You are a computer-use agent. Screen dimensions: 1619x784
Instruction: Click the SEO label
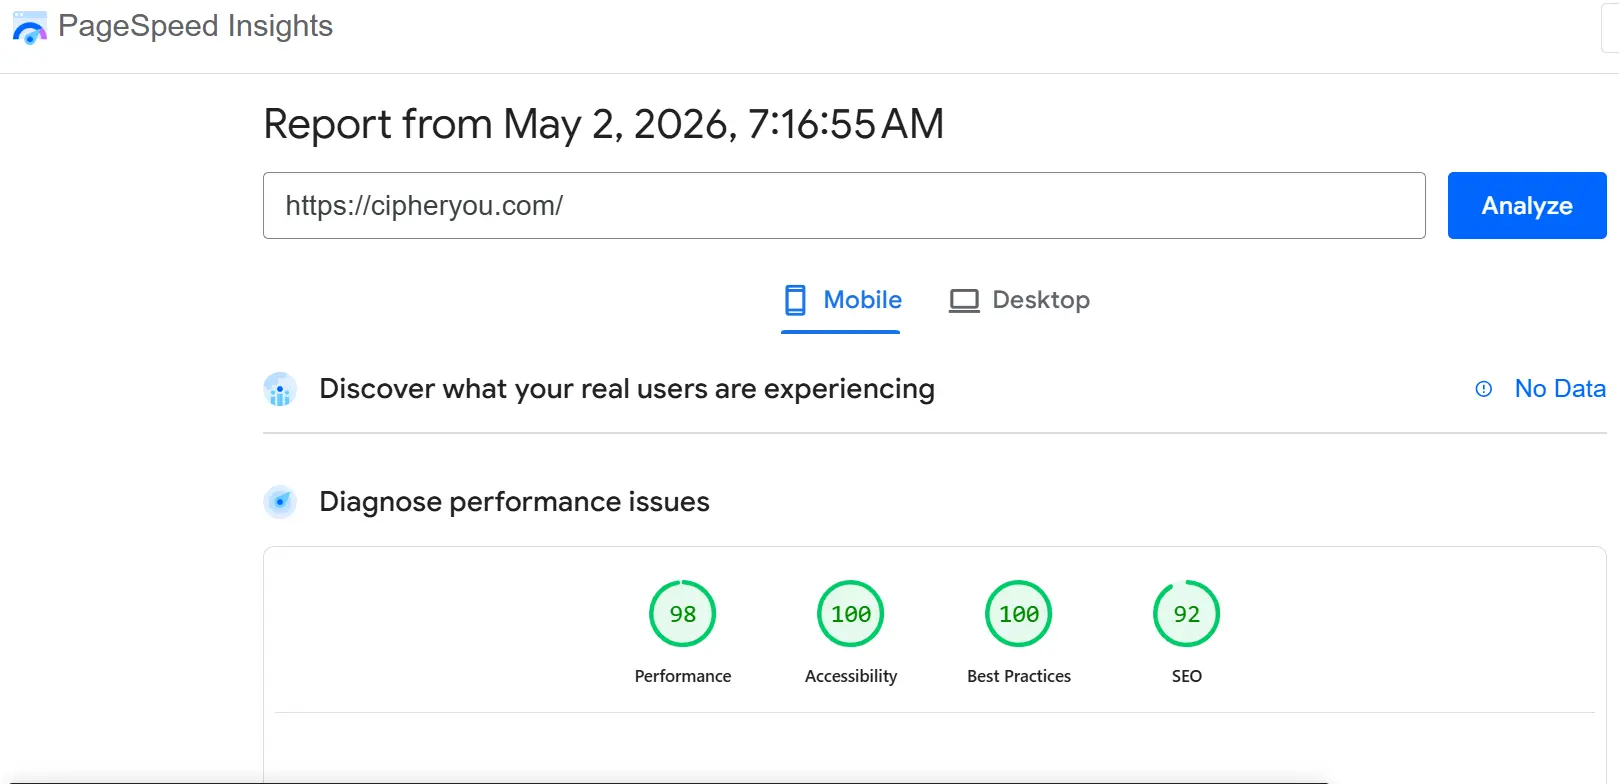click(1187, 676)
